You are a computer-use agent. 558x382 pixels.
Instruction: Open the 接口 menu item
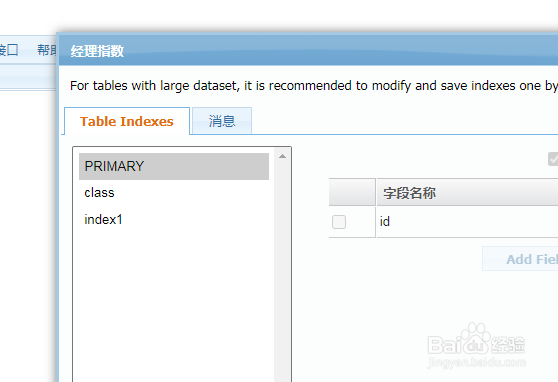[9, 50]
